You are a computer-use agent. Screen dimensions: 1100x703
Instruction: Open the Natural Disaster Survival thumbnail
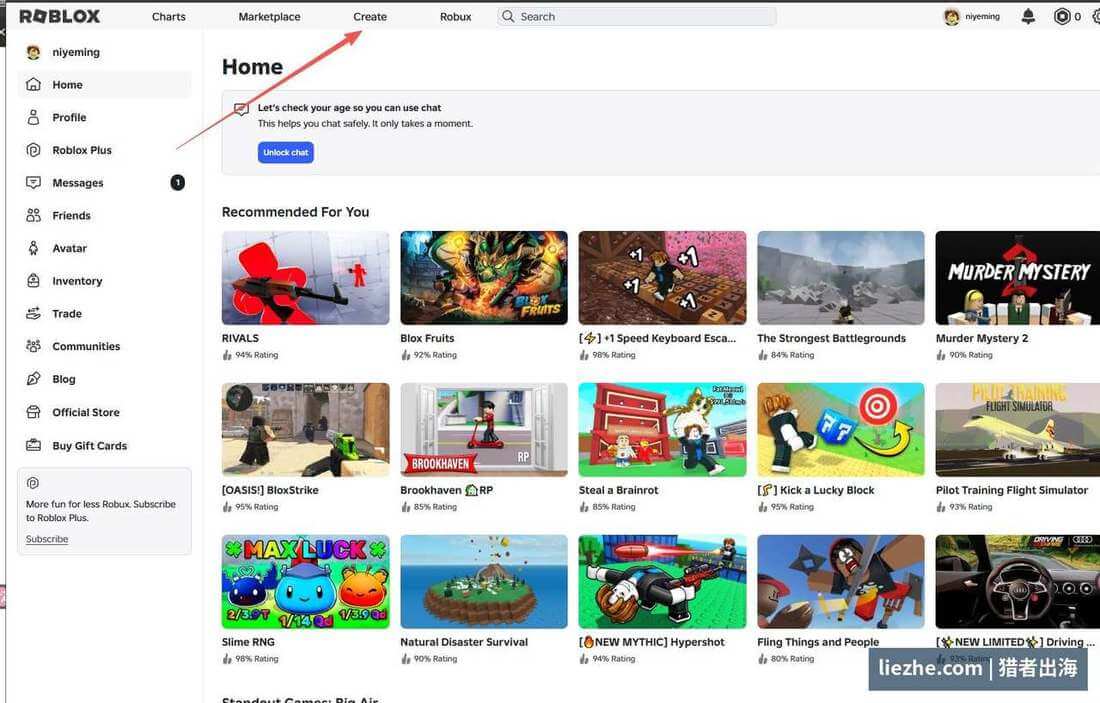484,582
